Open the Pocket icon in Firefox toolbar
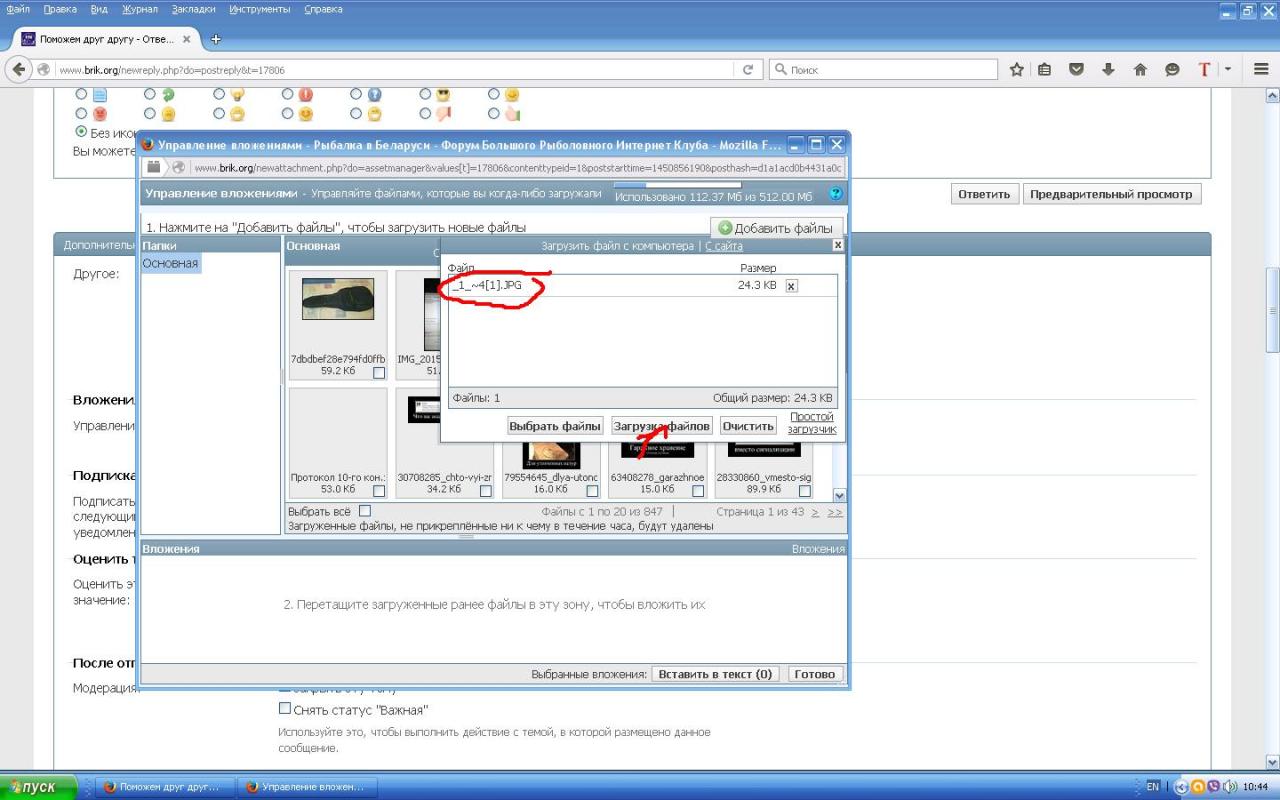The height and width of the screenshot is (800, 1280). tap(1077, 70)
